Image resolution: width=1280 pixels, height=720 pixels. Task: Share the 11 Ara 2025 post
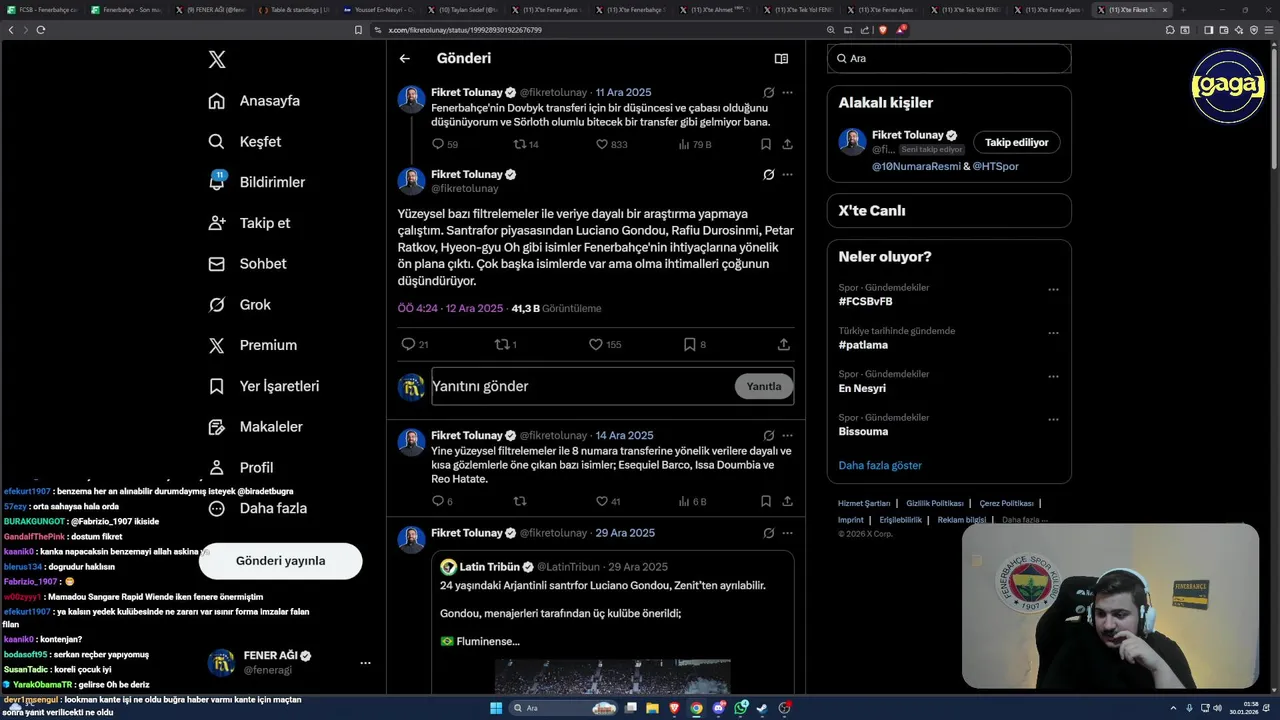[787, 144]
